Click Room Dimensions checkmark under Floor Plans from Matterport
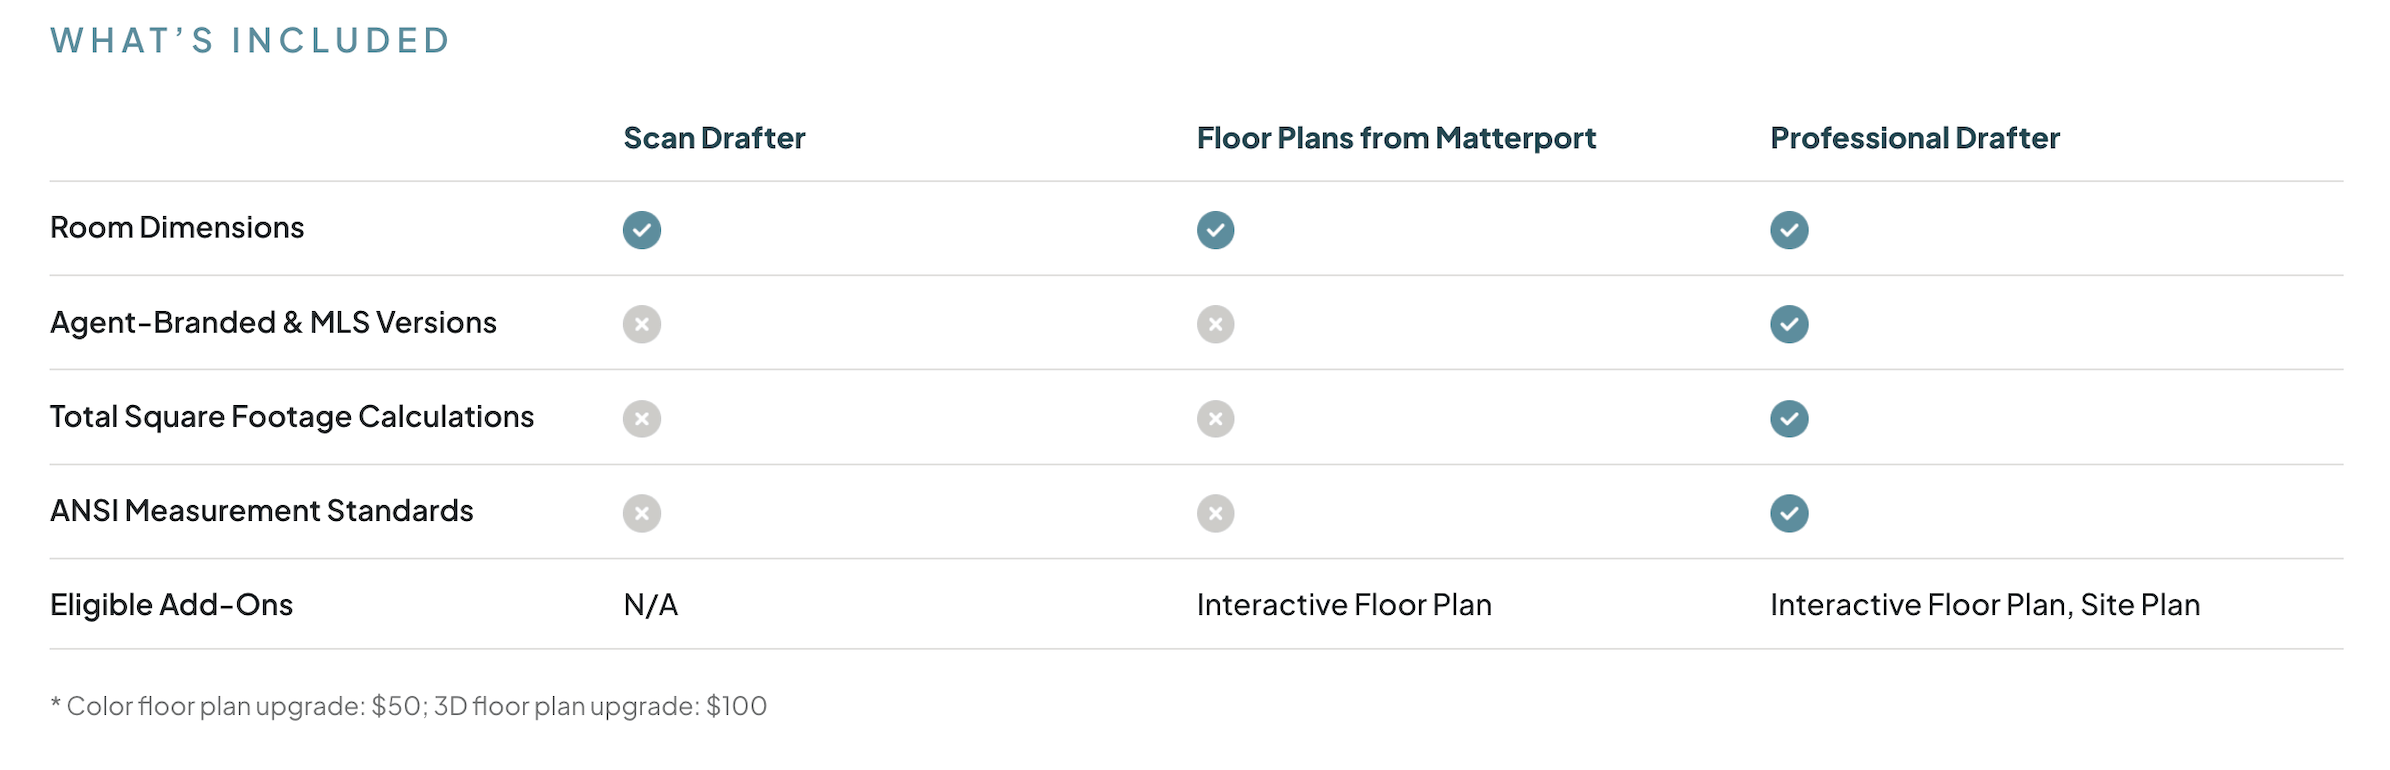This screenshot has height=770, width=2390. [x=1215, y=230]
